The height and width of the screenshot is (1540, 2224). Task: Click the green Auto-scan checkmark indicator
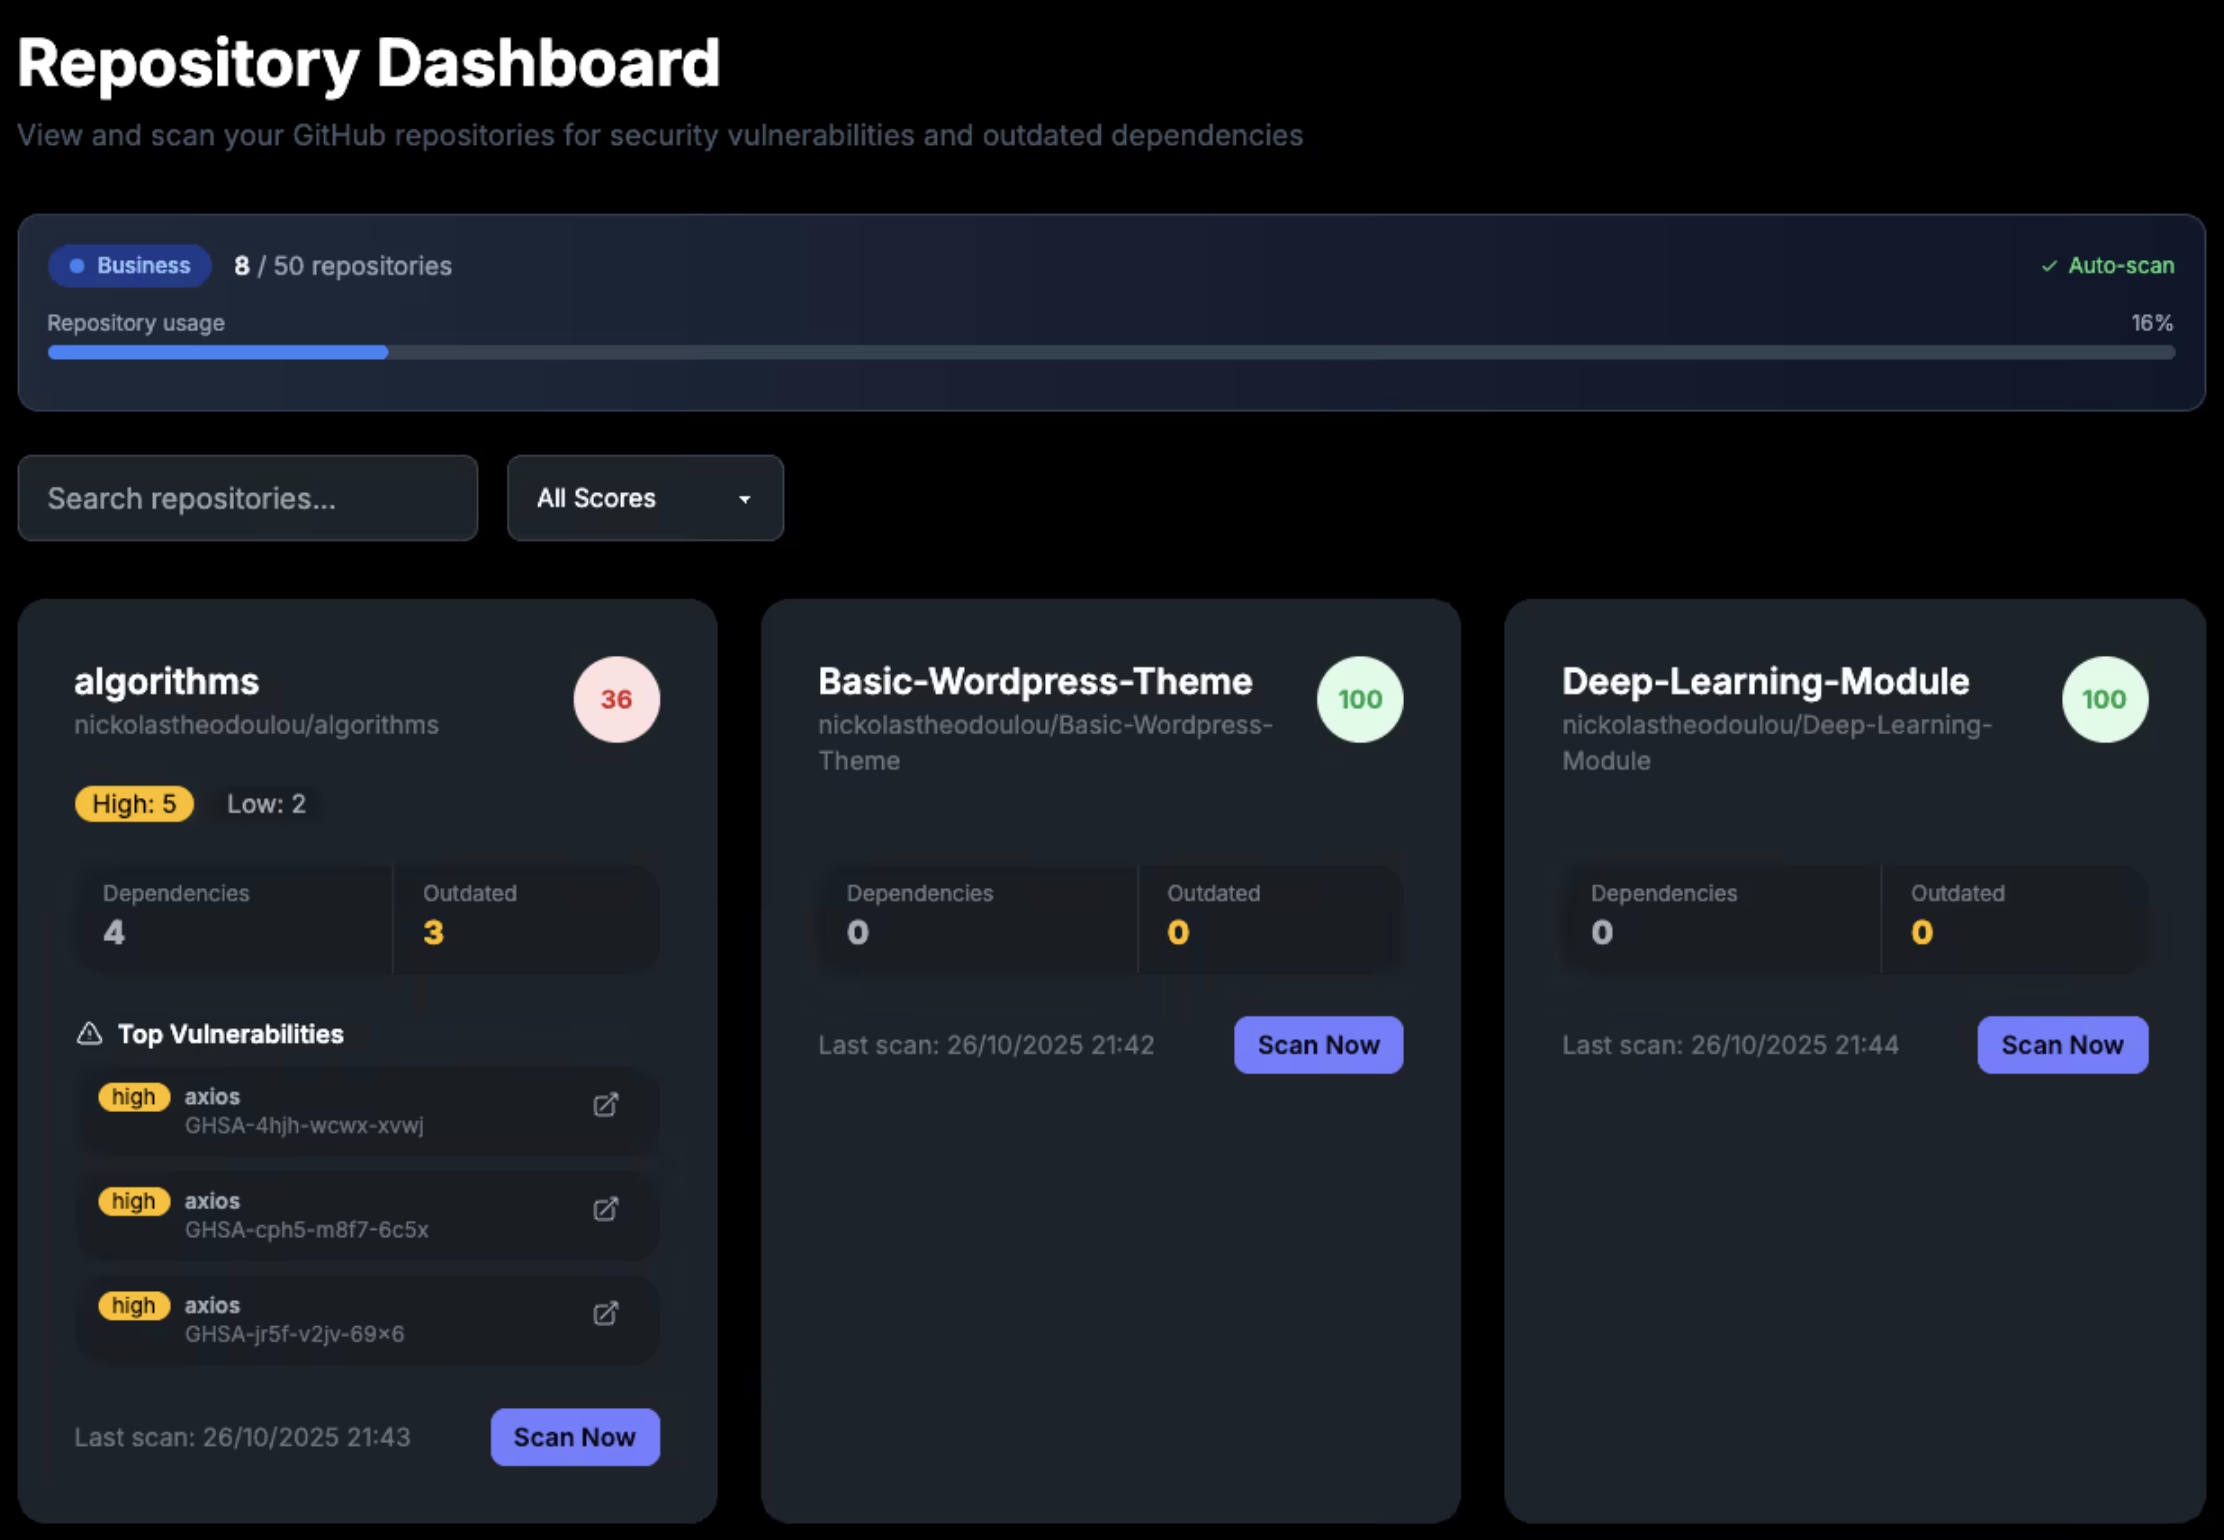[2108, 265]
